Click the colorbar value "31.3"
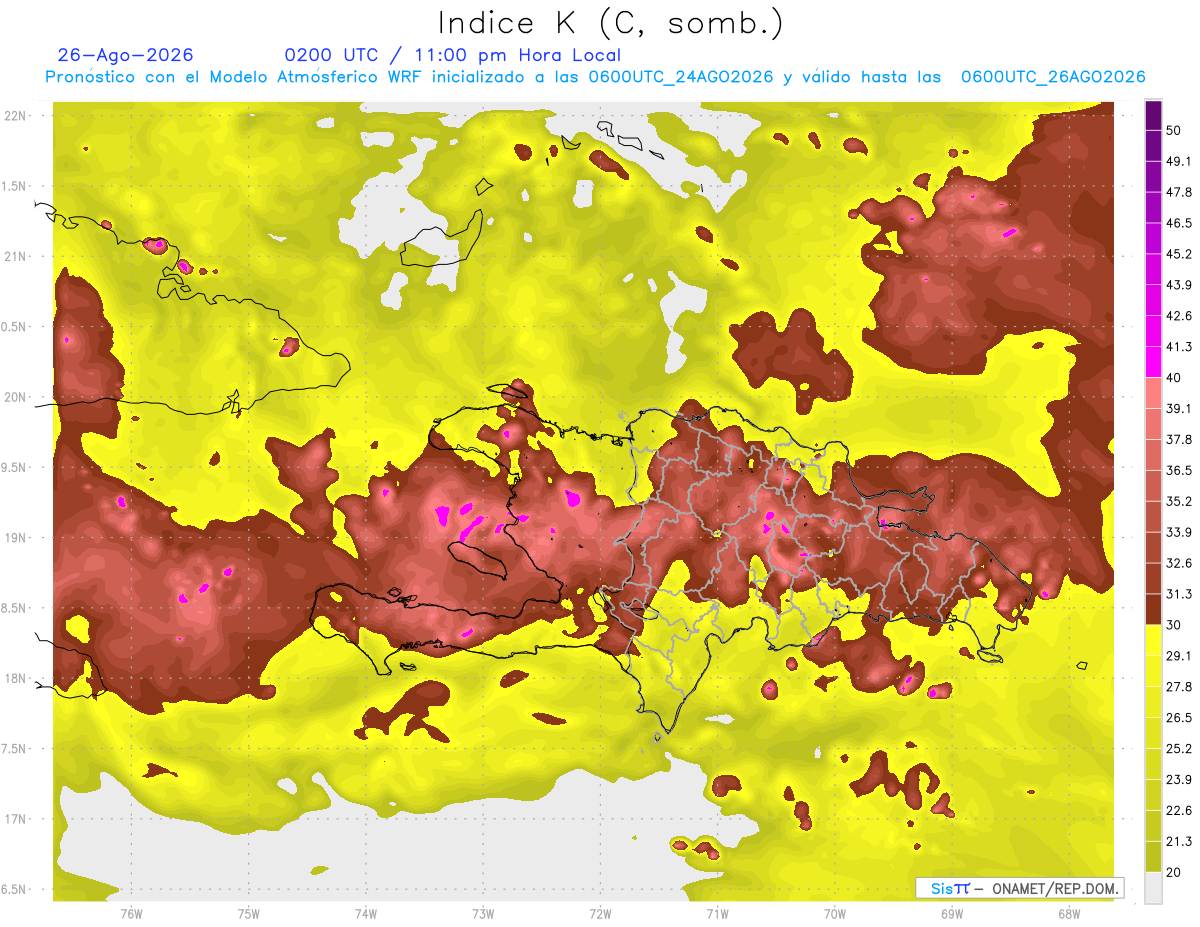Screen dimensions: 1200x927 (x=1179, y=594)
